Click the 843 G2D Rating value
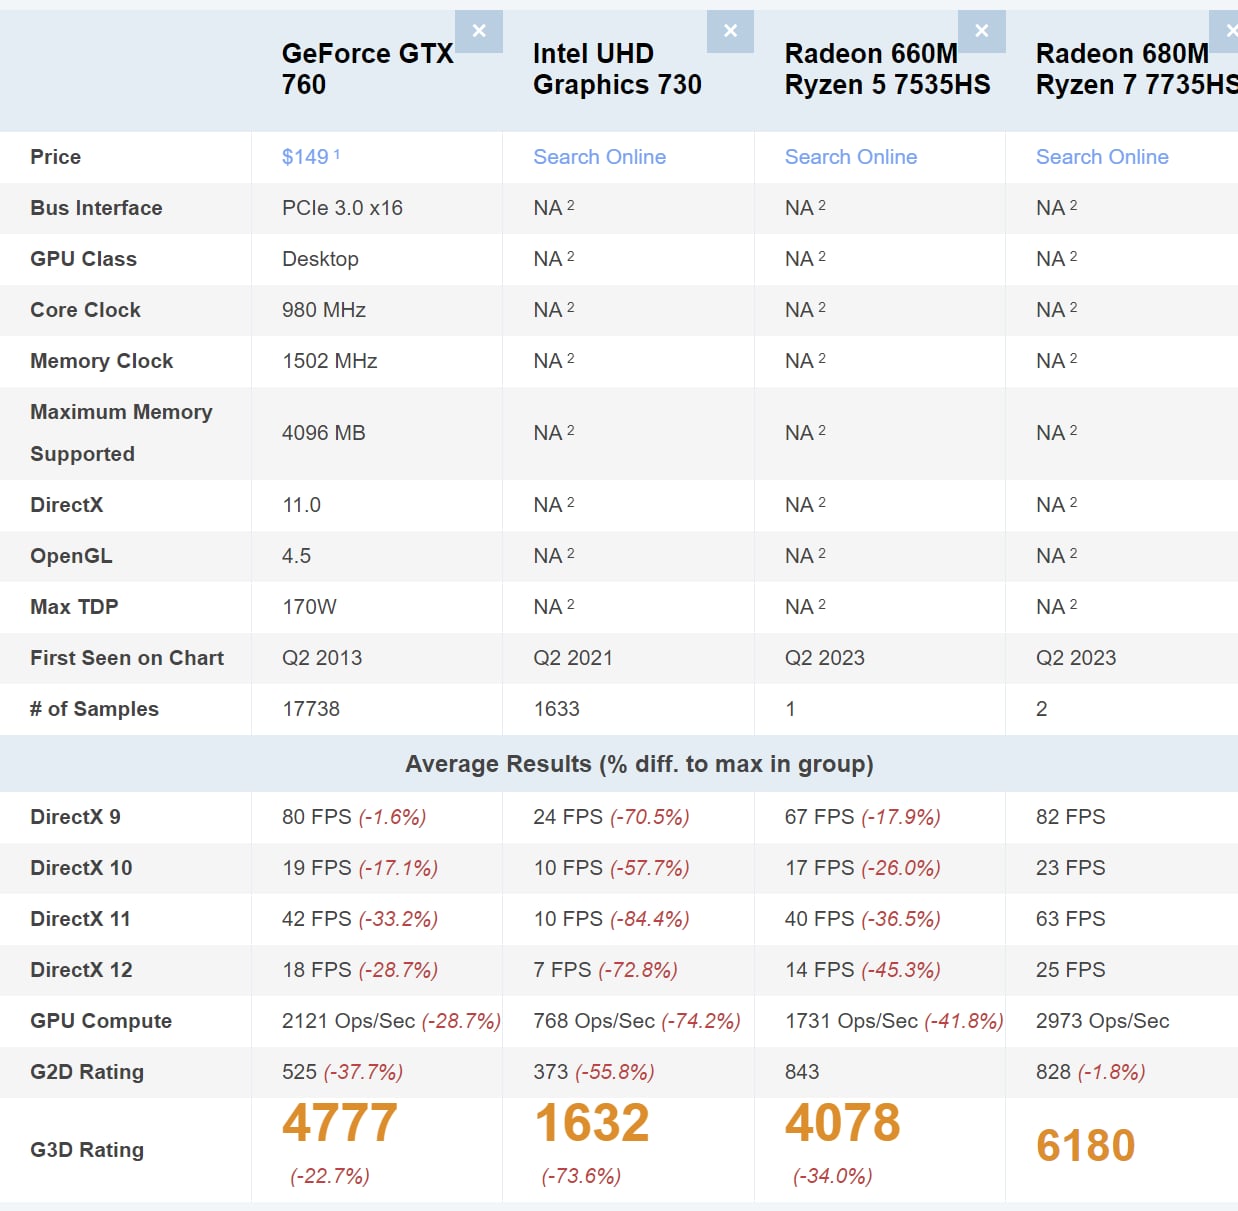Screen dimensions: 1238x1211 802,1072
